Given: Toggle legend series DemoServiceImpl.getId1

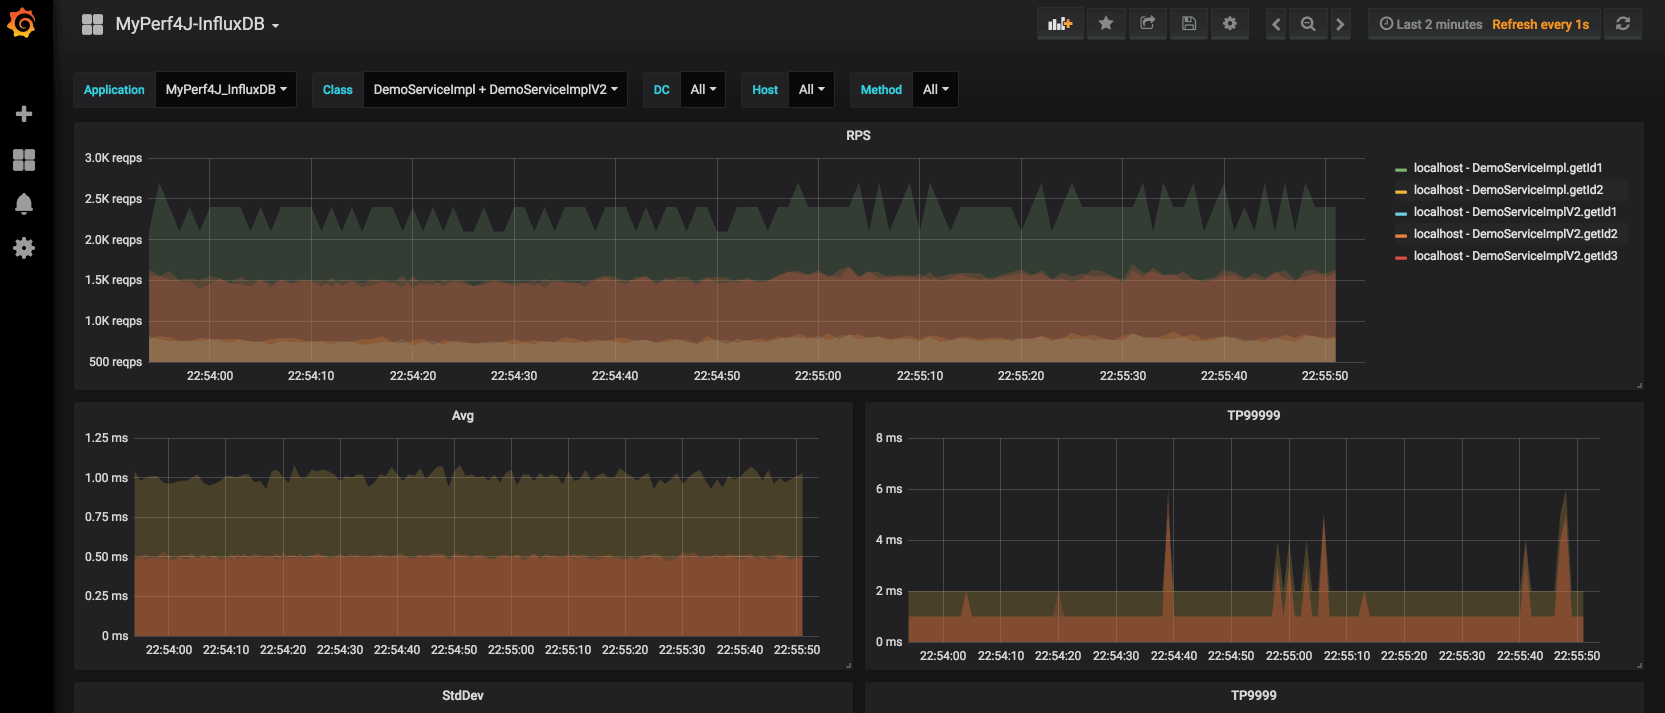Looking at the screenshot, I should (1508, 168).
